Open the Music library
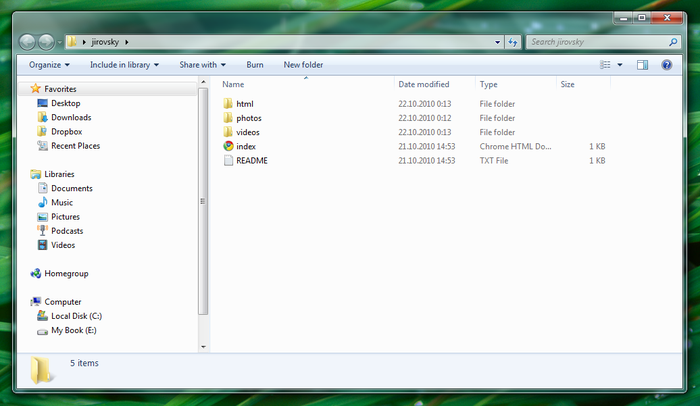The width and height of the screenshot is (700, 406). click(x=62, y=203)
